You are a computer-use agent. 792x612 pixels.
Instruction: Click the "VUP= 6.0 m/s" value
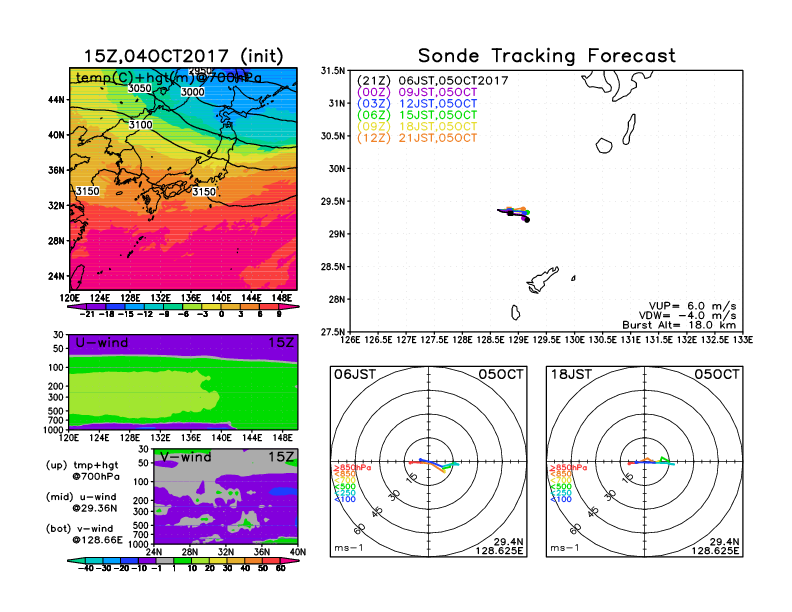click(692, 306)
